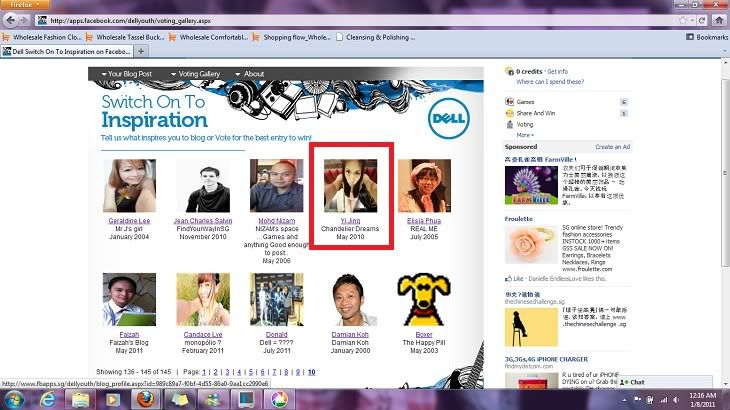Open Yi Jing profile photo
This screenshot has width=730, height=410.
[x=351, y=186]
